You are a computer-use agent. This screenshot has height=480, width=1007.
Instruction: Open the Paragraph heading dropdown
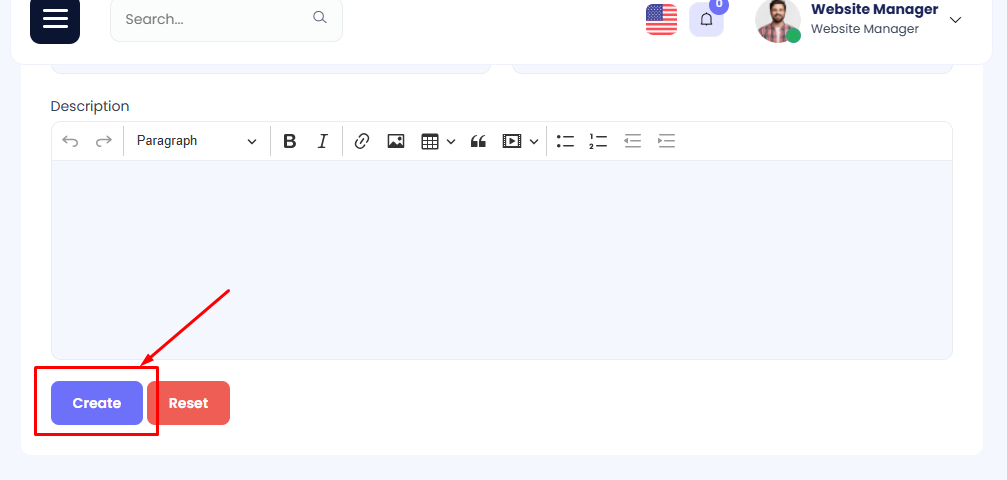197,141
